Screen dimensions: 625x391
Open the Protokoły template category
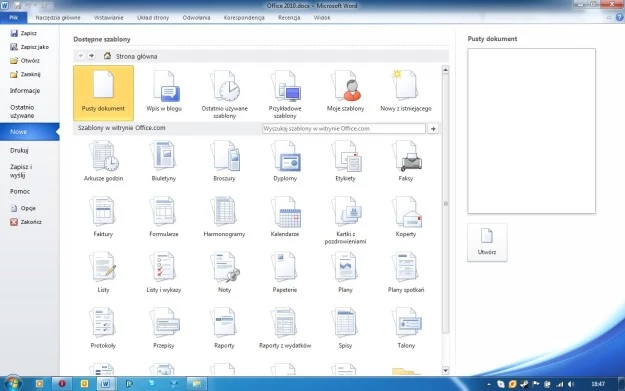103,328
